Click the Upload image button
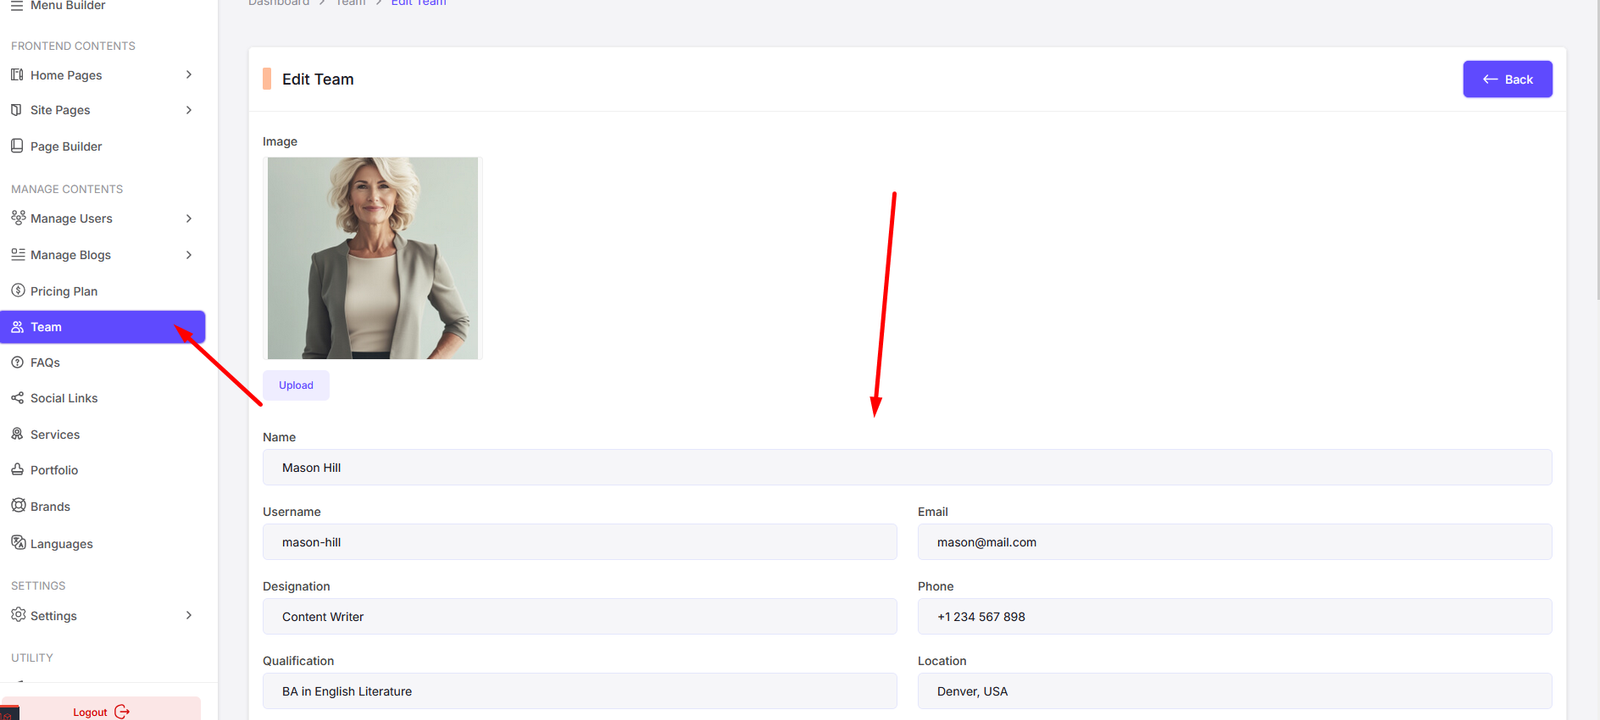This screenshot has width=1600, height=720. pyautogui.click(x=296, y=385)
